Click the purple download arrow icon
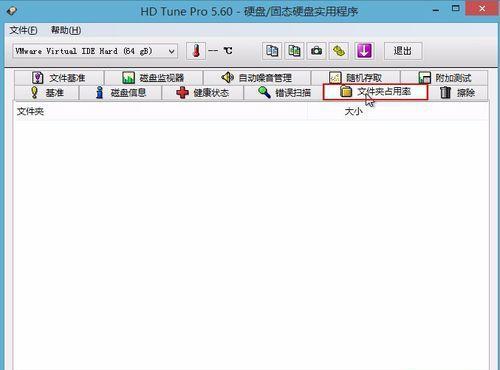 point(364,51)
